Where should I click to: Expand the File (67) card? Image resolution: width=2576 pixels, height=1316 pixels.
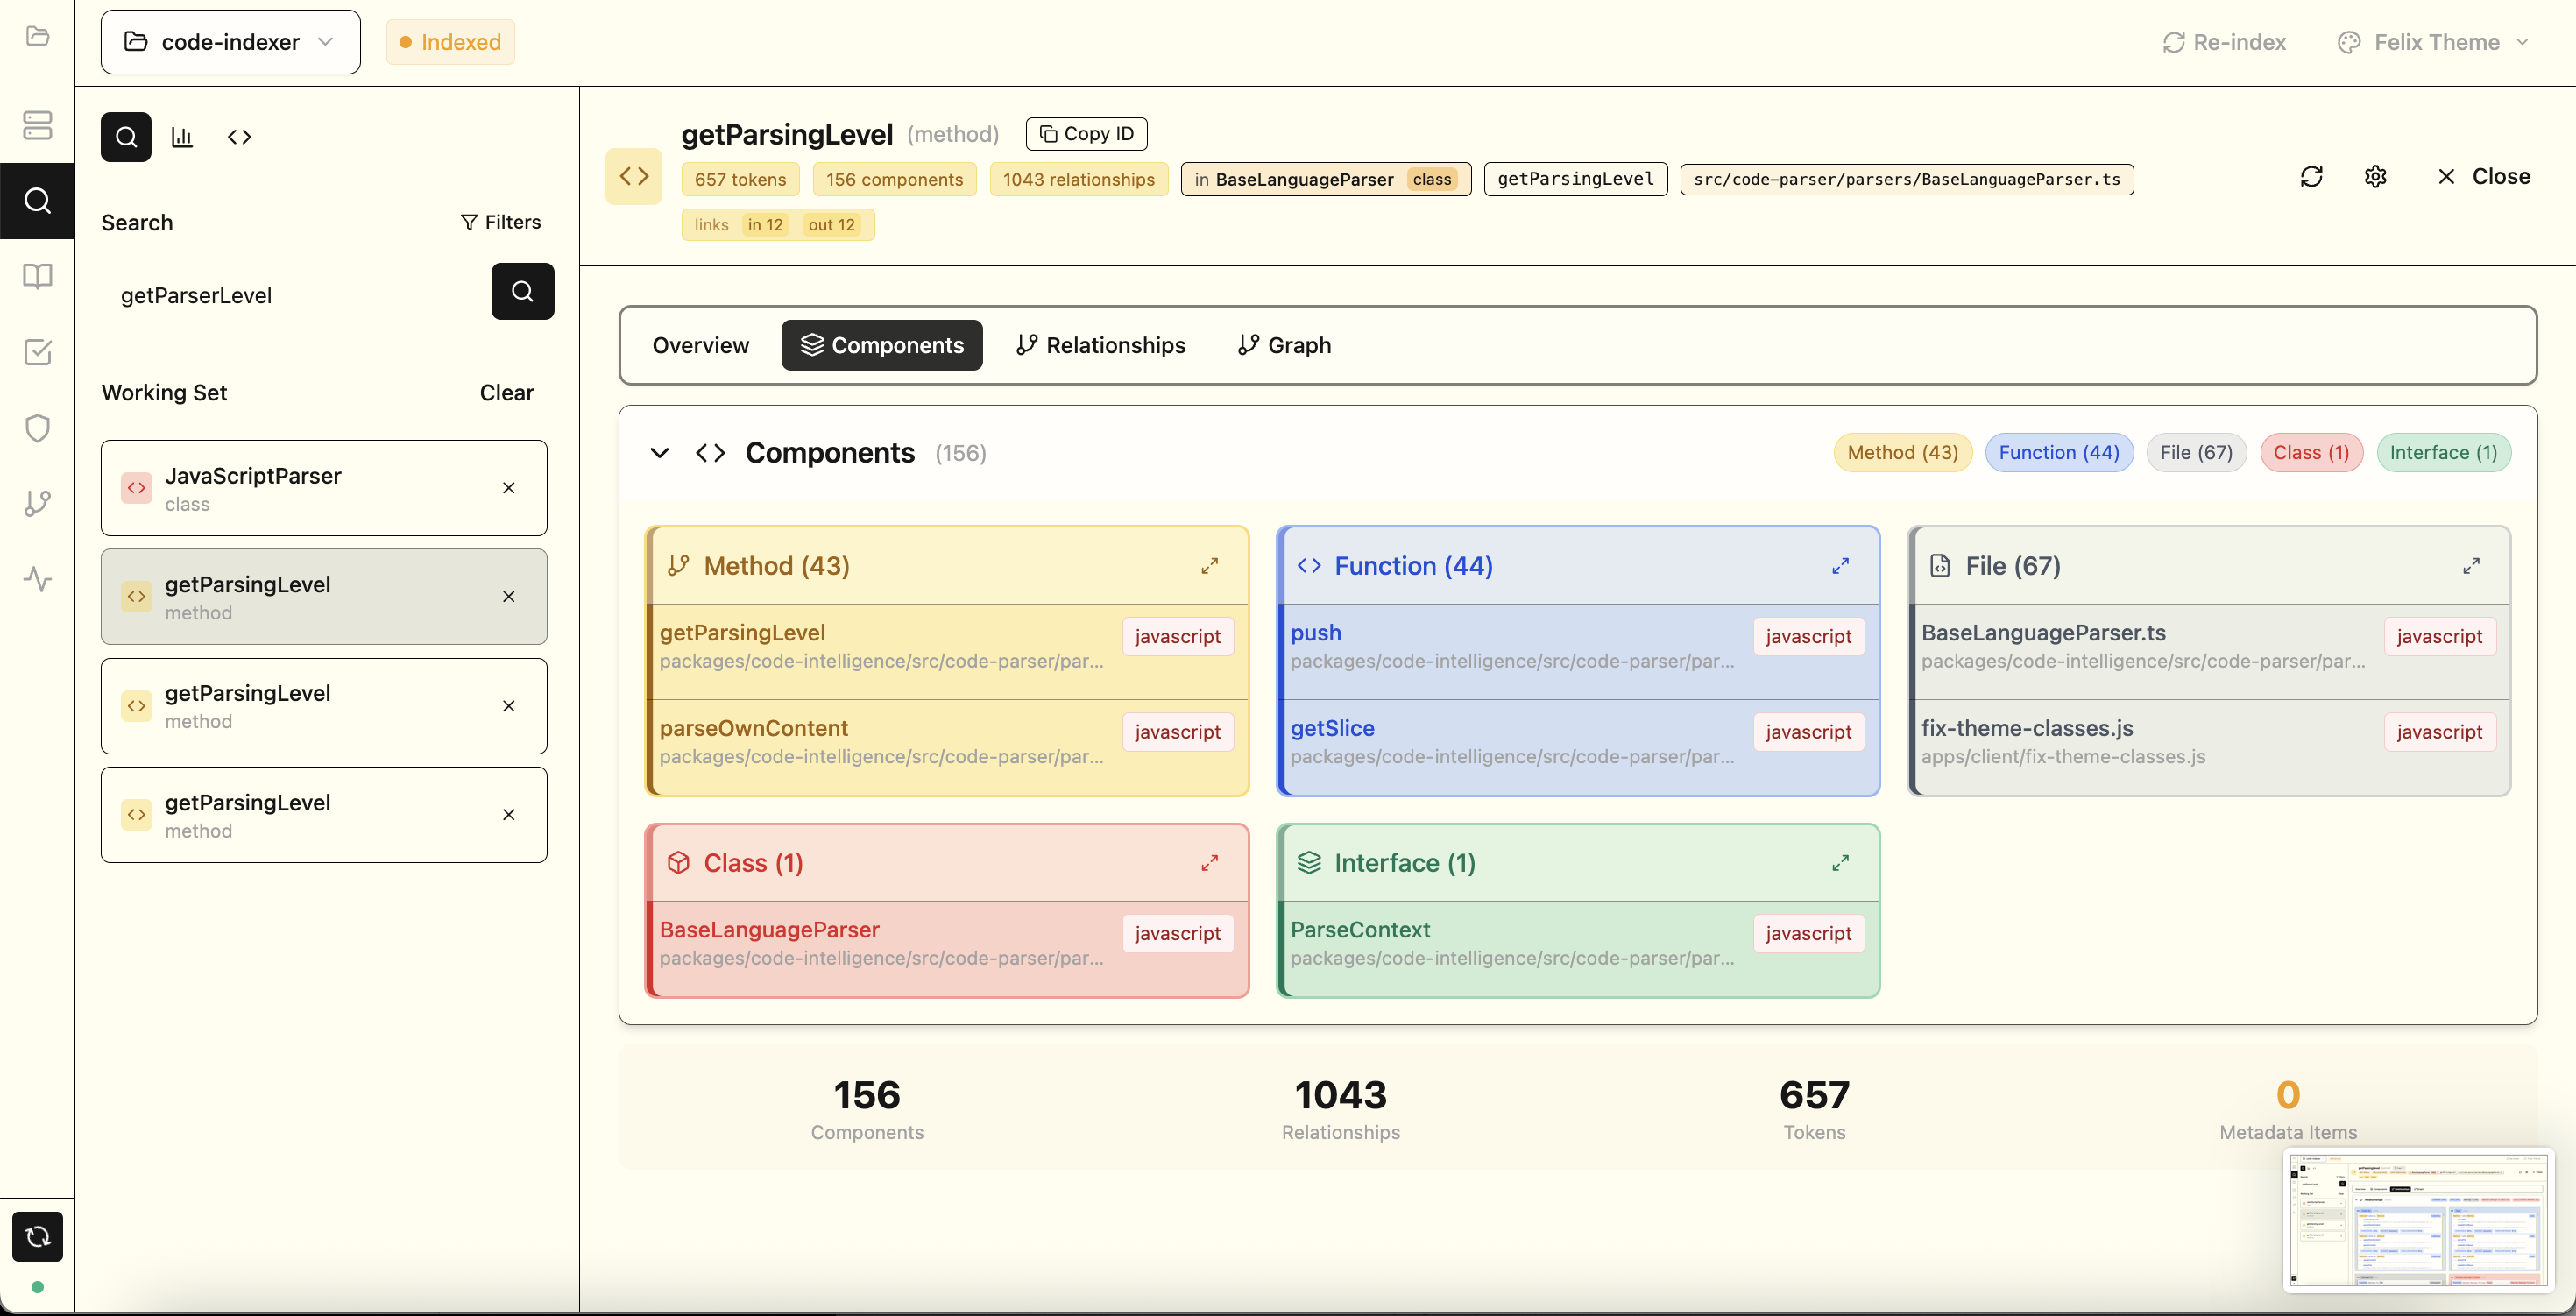coord(2471,566)
